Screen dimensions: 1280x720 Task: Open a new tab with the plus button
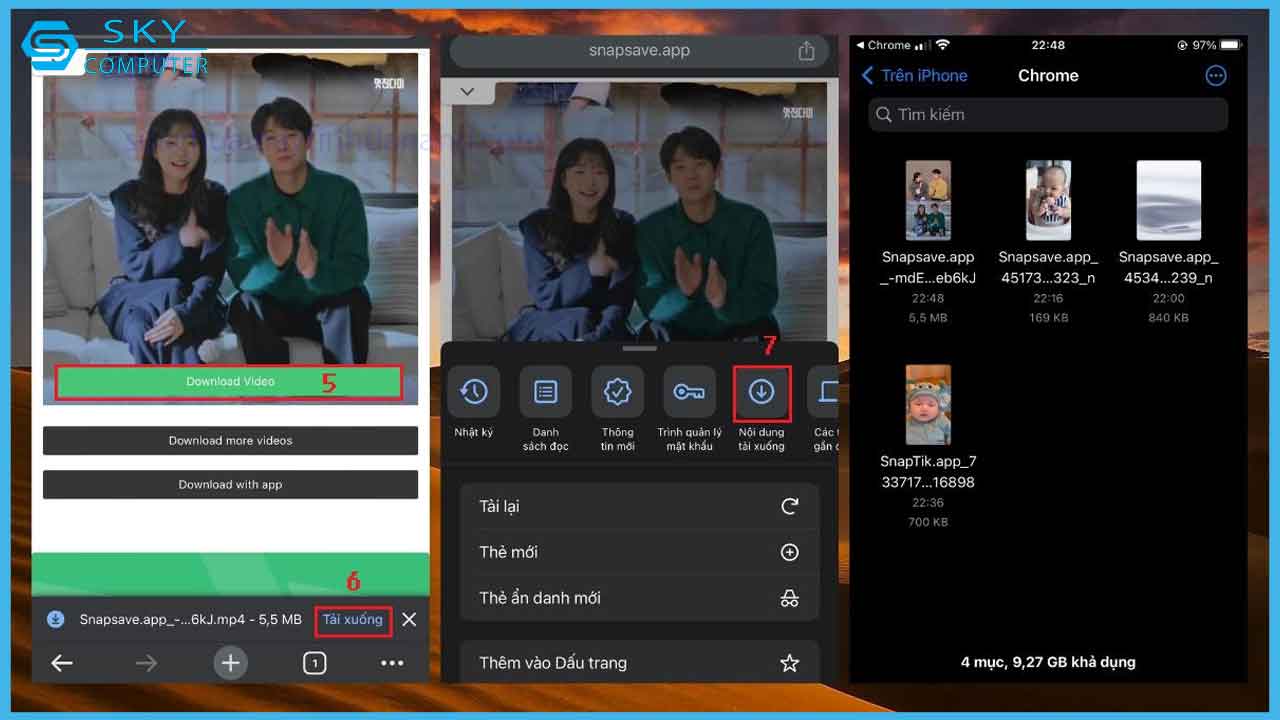click(x=230, y=663)
